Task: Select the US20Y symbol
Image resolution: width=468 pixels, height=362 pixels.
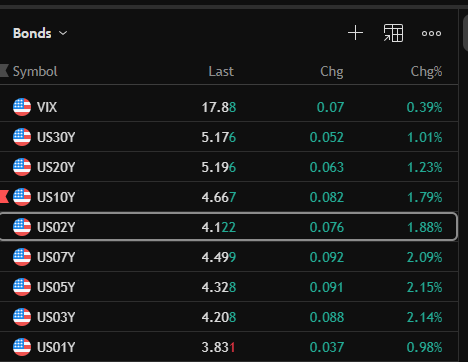Action: [56, 167]
